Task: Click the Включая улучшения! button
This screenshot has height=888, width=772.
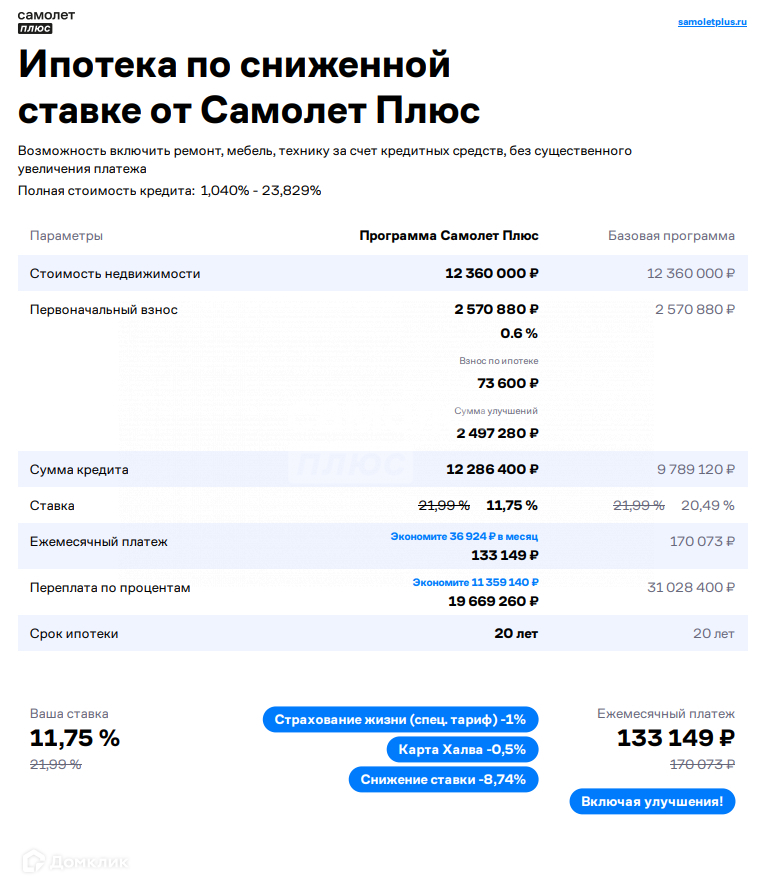Action: tap(652, 801)
